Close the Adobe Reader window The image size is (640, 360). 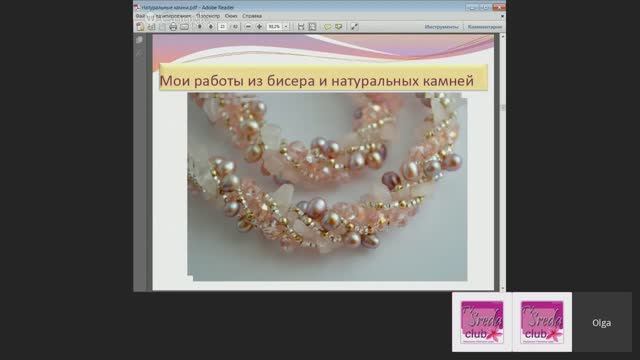tap(499, 7)
